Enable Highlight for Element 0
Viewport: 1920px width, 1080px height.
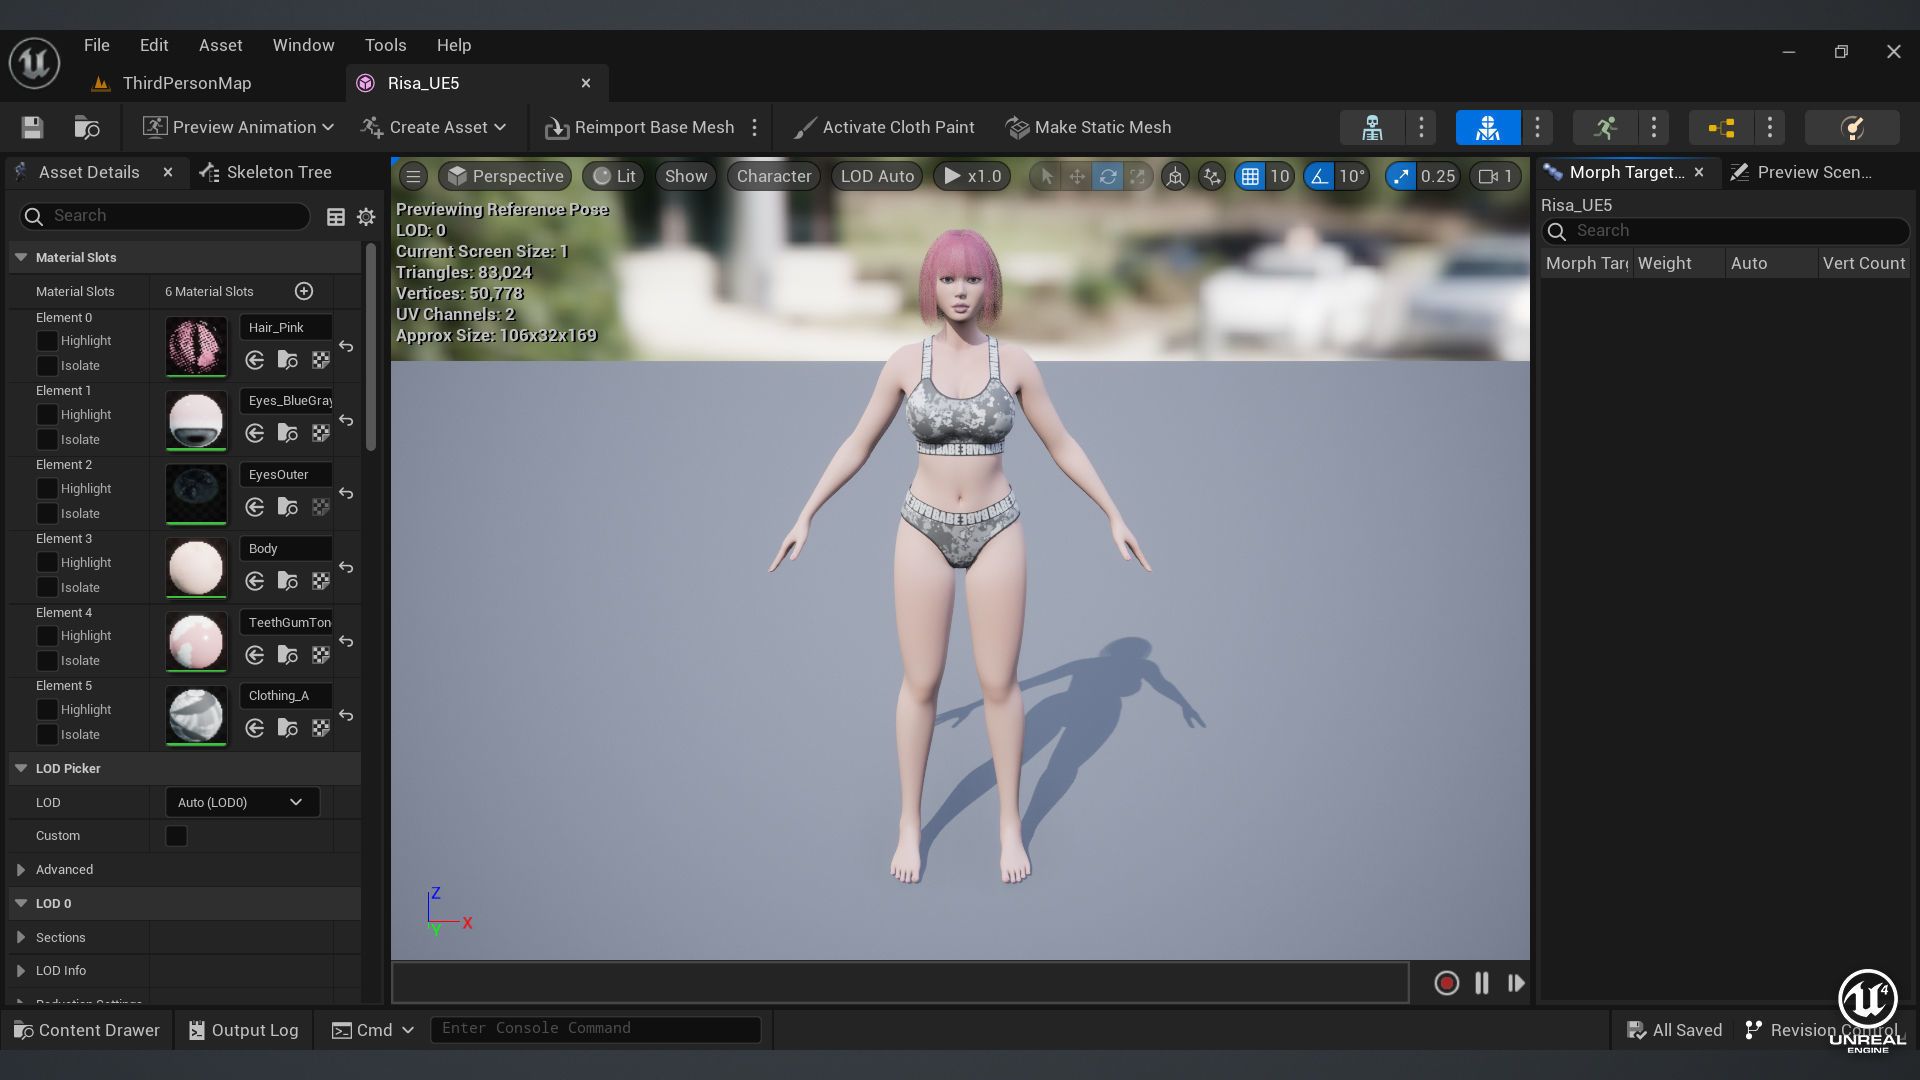[x=47, y=341]
